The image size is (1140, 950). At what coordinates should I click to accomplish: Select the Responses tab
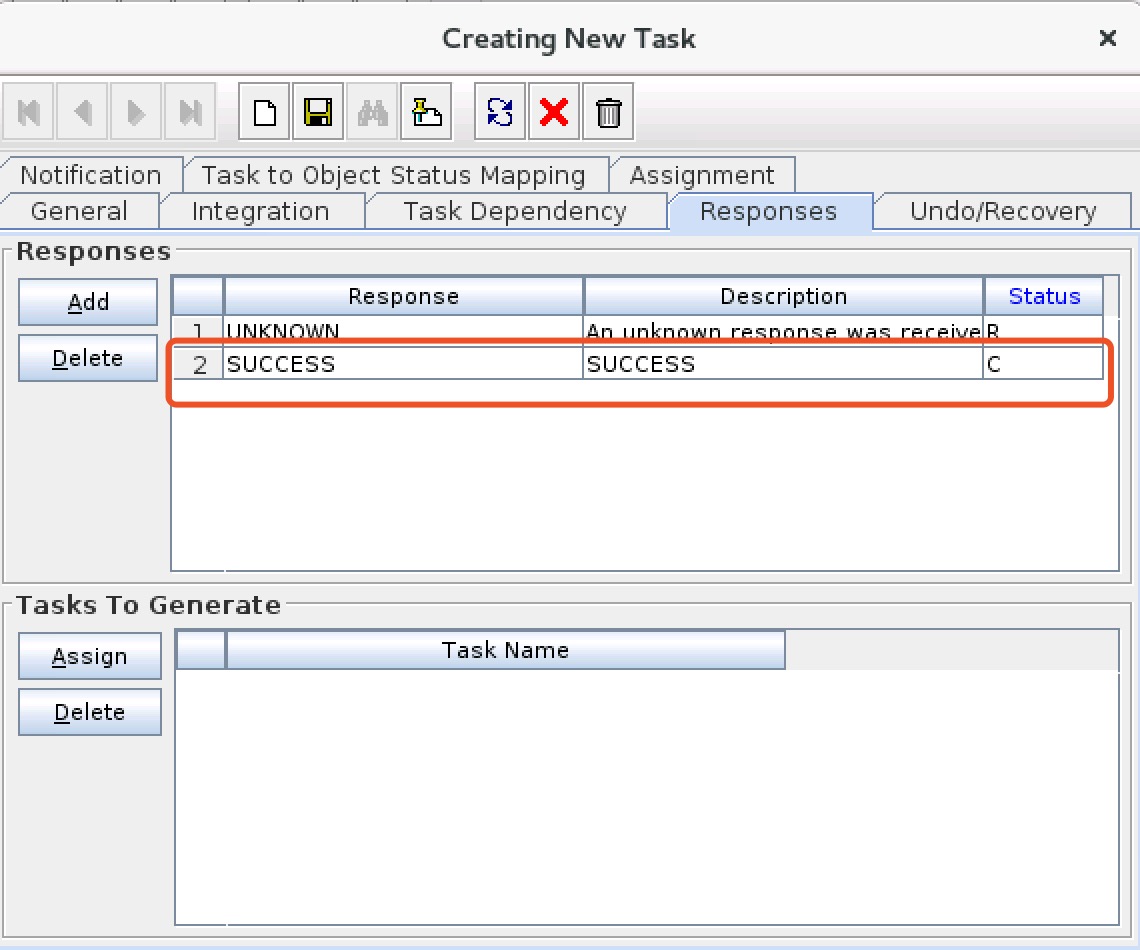(x=768, y=211)
